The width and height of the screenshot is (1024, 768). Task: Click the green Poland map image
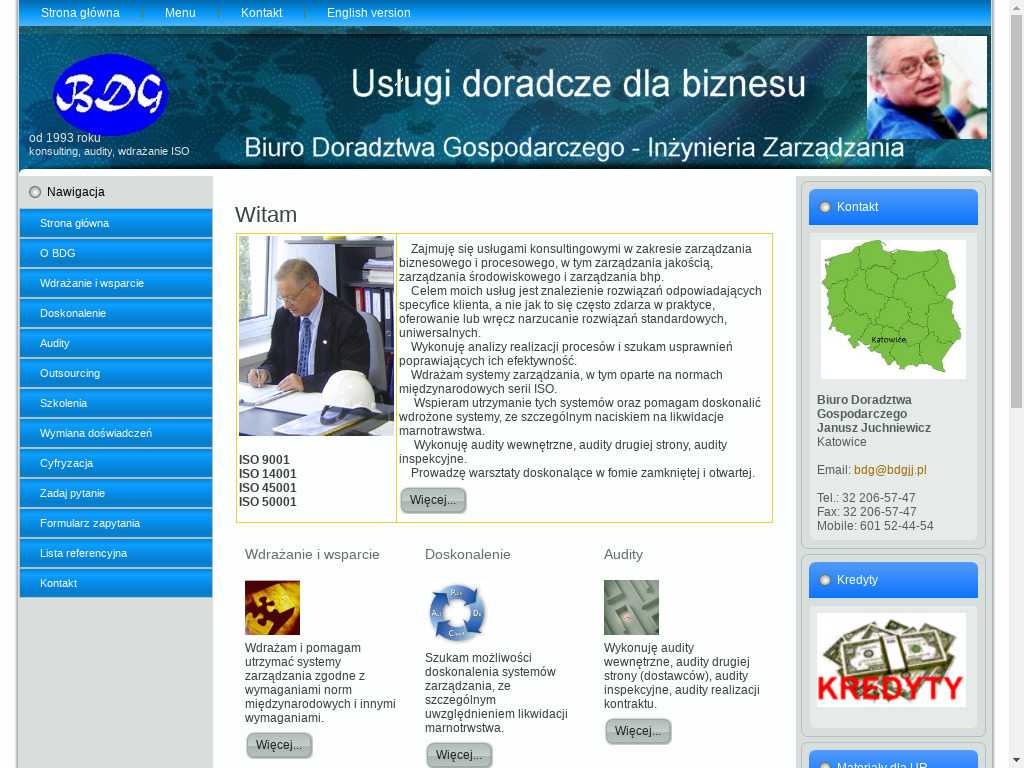pyautogui.click(x=893, y=309)
